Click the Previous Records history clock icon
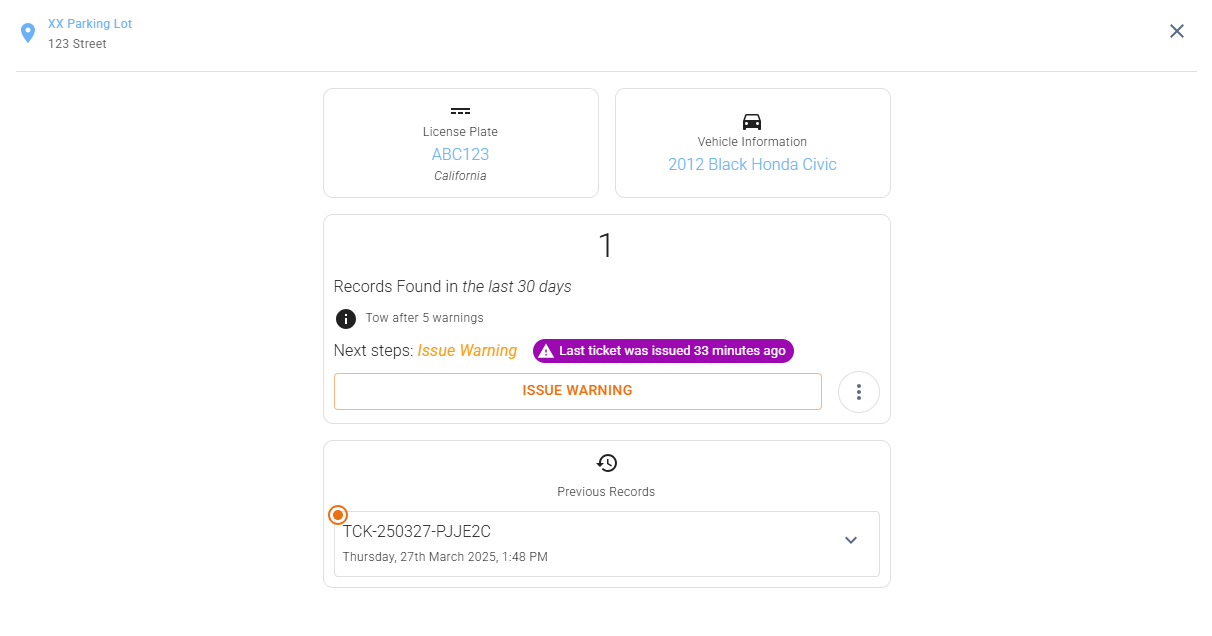1212x636 pixels. click(607, 463)
